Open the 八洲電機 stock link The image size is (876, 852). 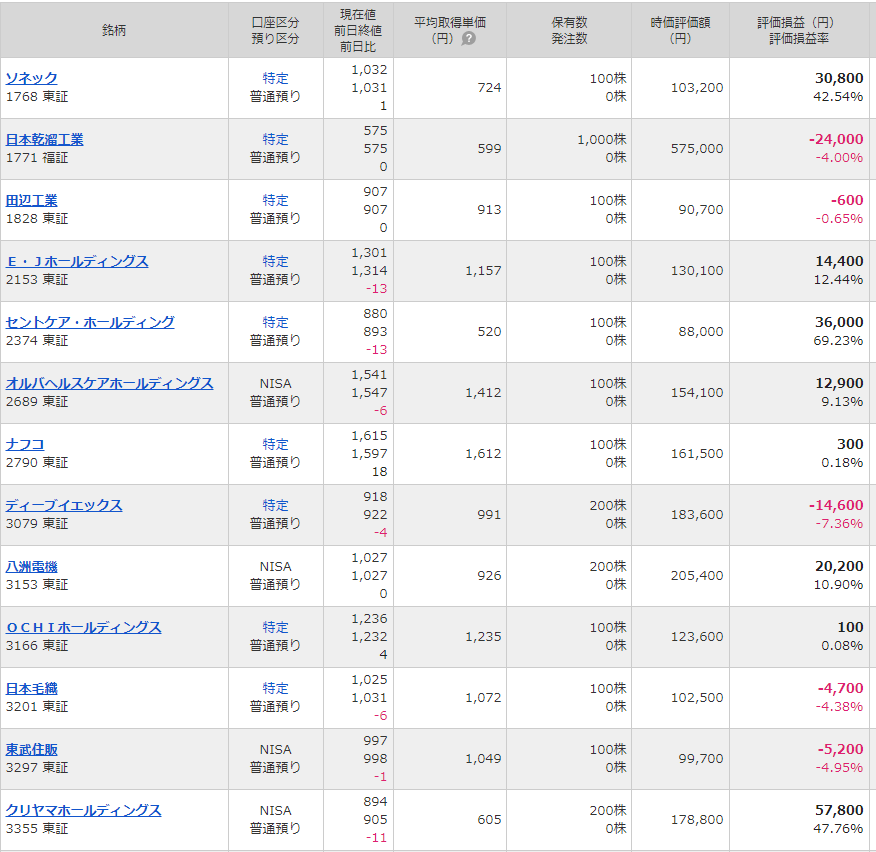point(31,566)
